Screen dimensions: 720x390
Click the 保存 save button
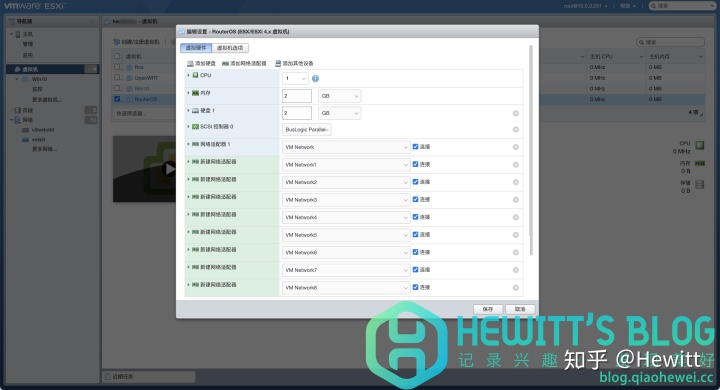pyautogui.click(x=488, y=309)
